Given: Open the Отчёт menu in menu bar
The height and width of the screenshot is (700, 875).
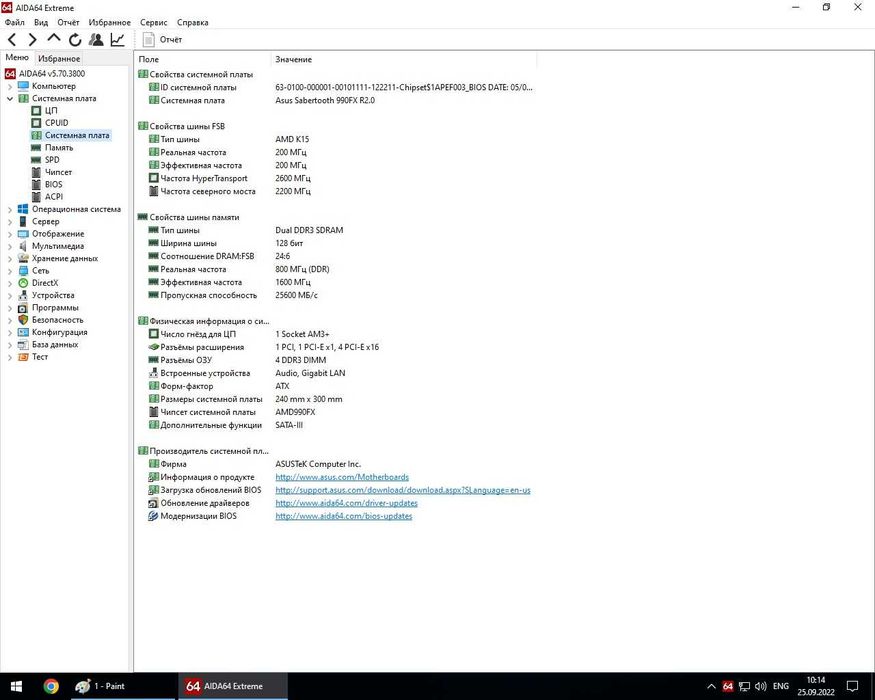Looking at the screenshot, I should [x=68, y=22].
